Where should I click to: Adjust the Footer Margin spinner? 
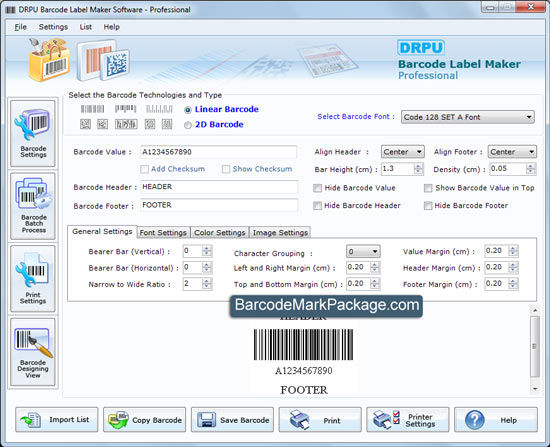[513, 283]
